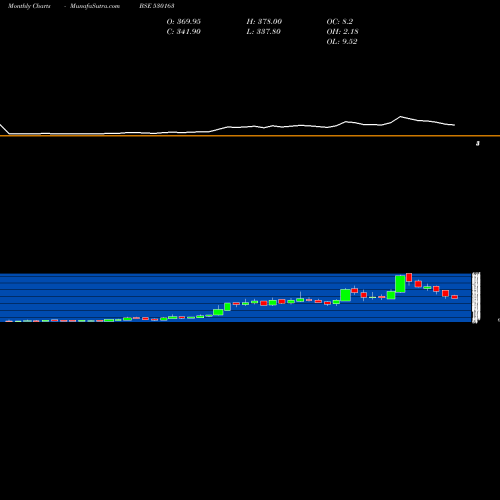Click the last red candlestick at right end
This screenshot has height=500, width=500.
coord(455,297)
